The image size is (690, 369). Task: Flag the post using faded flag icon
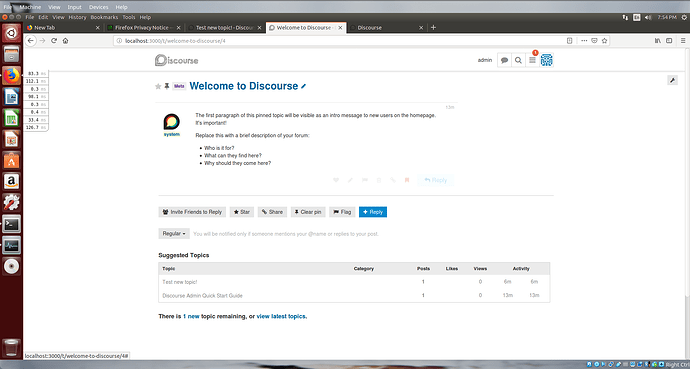364,180
